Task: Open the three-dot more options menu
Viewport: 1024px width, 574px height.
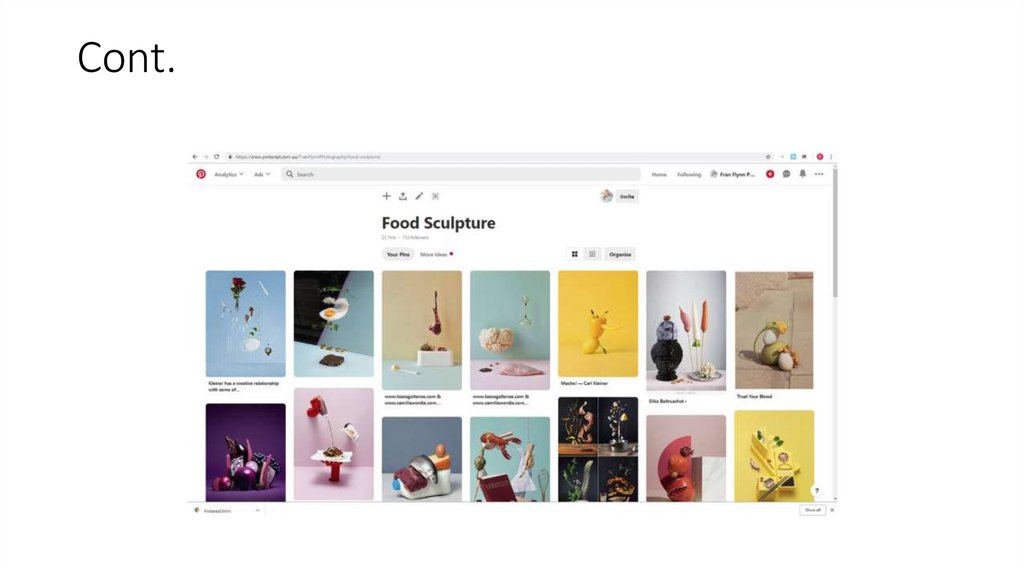Action: [819, 174]
